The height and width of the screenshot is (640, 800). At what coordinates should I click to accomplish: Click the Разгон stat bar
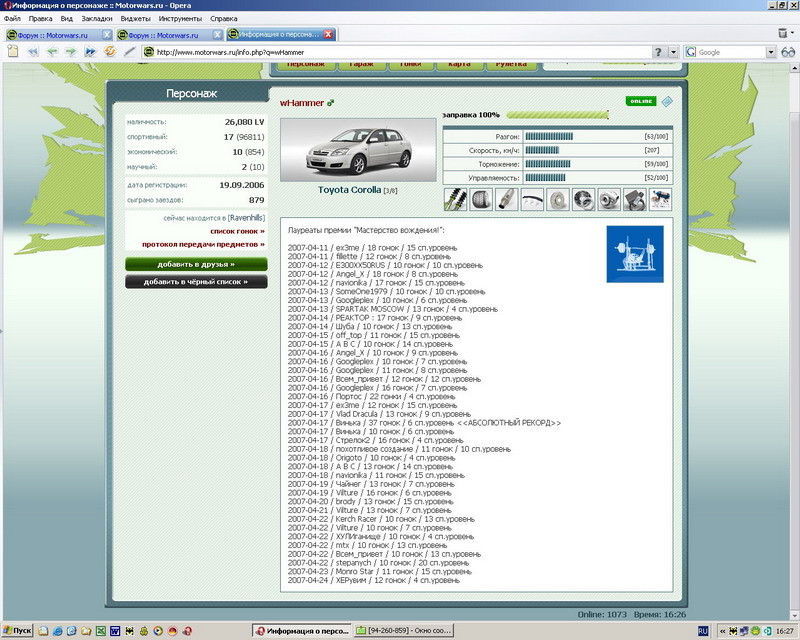click(549, 136)
